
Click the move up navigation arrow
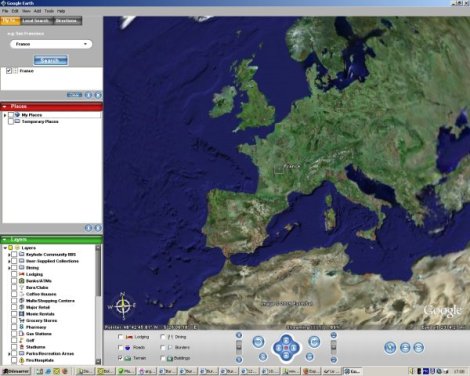click(x=286, y=339)
